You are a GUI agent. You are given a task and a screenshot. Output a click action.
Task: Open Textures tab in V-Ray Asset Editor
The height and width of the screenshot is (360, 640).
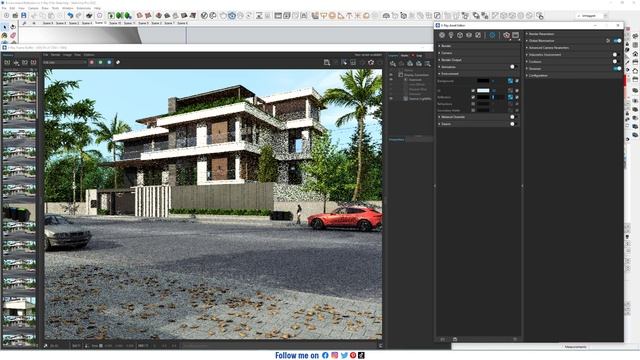tap(478, 36)
